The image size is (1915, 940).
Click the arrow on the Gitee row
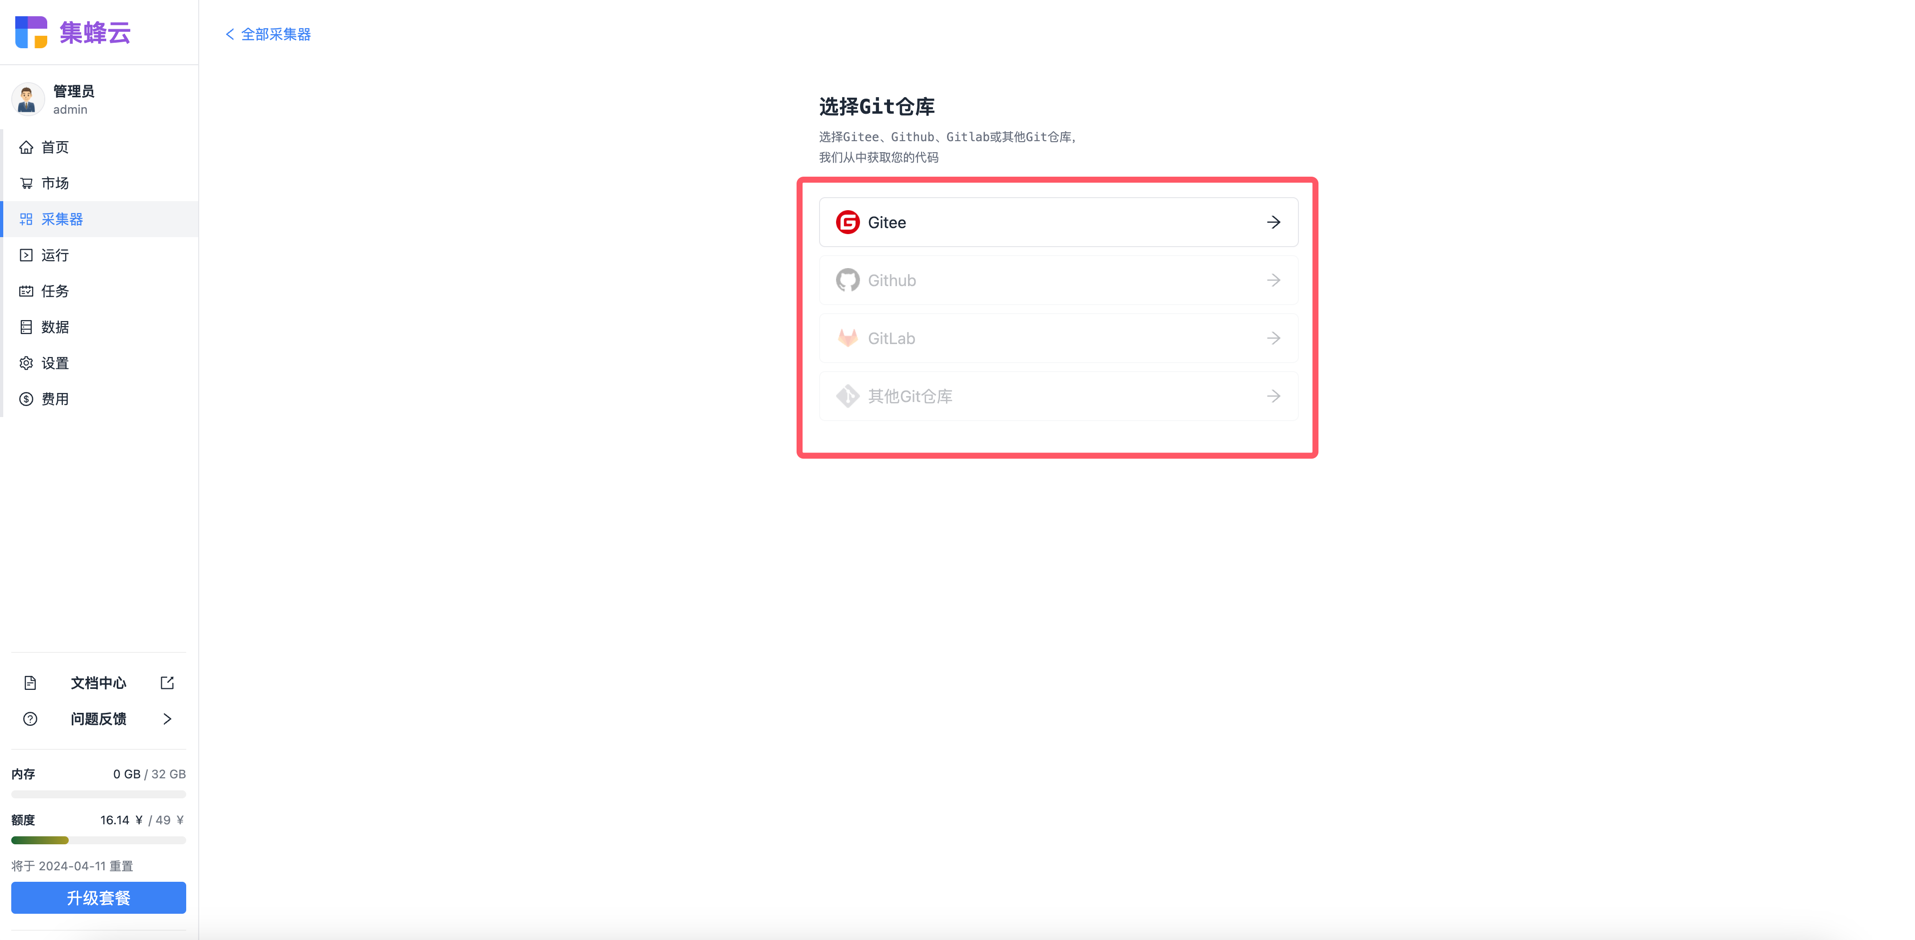click(1273, 222)
